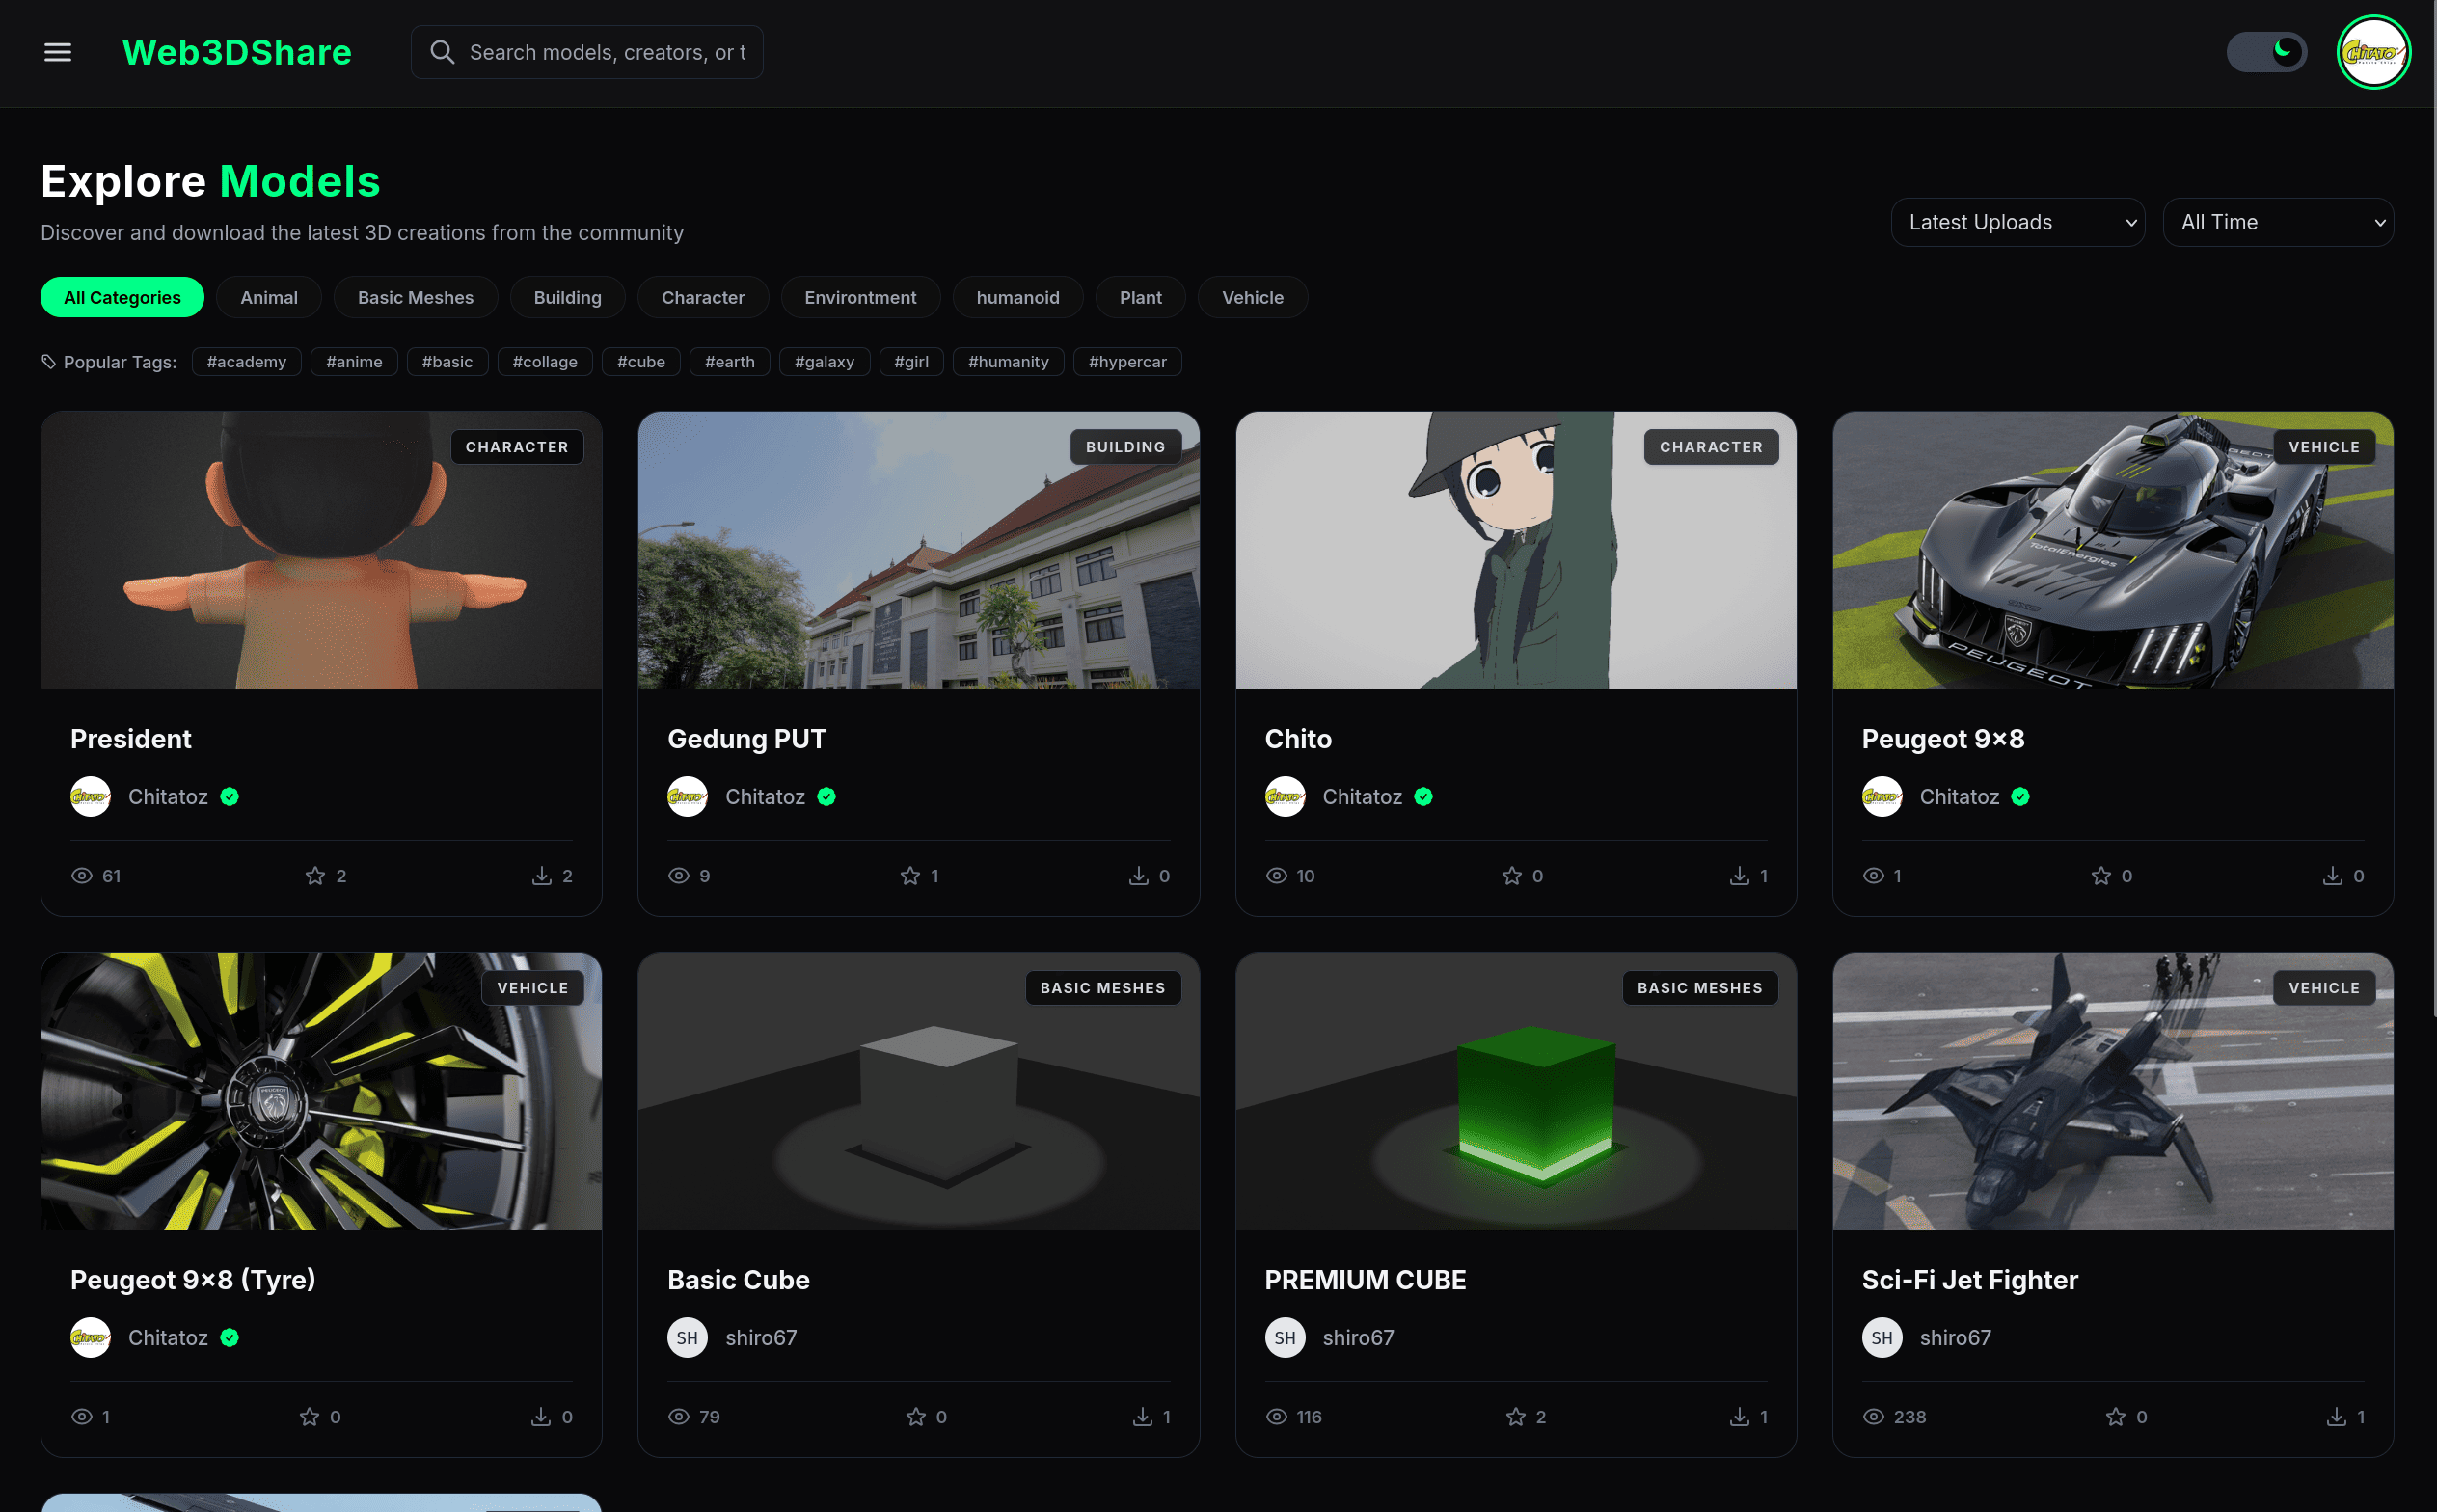Select the #hypercar tag
The image size is (2437, 1512).
[x=1127, y=361]
